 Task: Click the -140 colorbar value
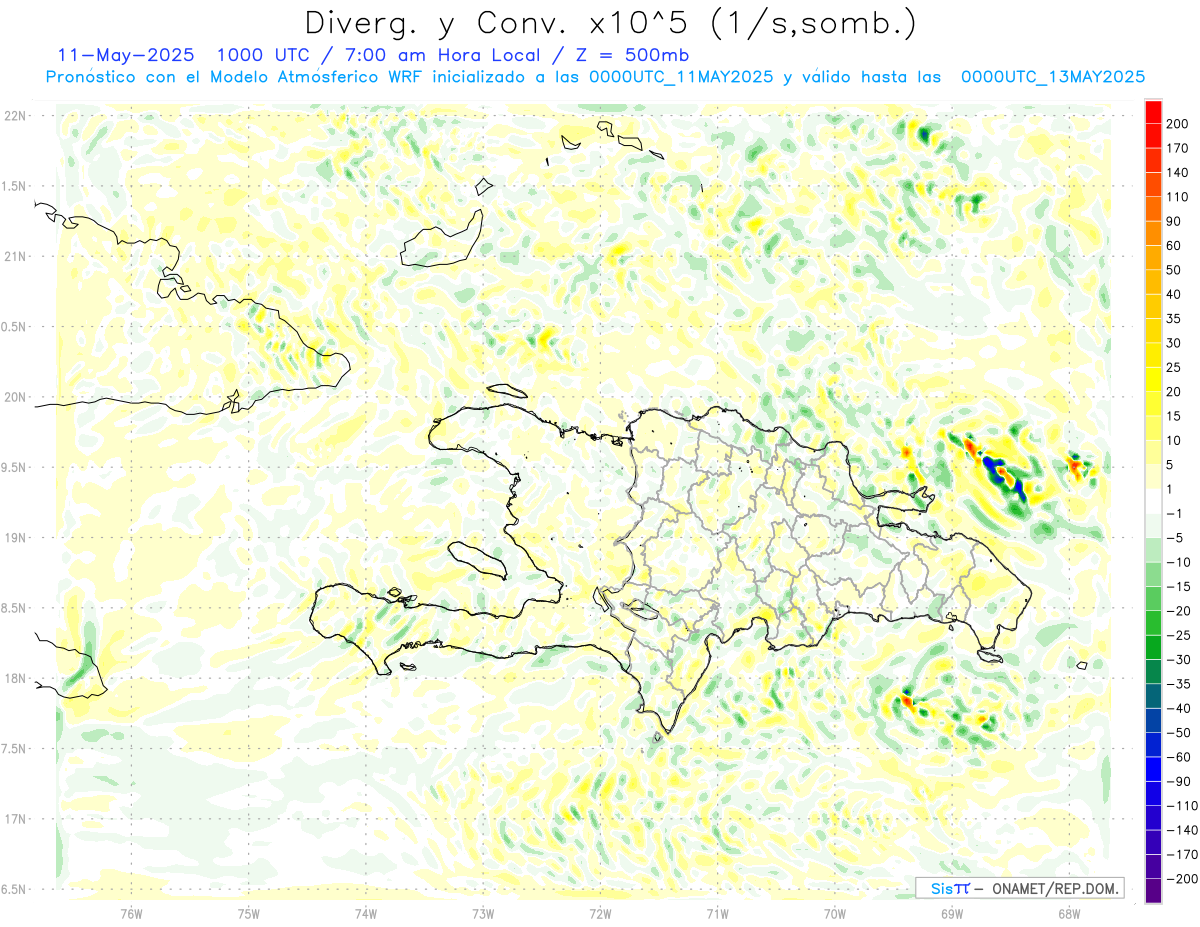[1180, 830]
